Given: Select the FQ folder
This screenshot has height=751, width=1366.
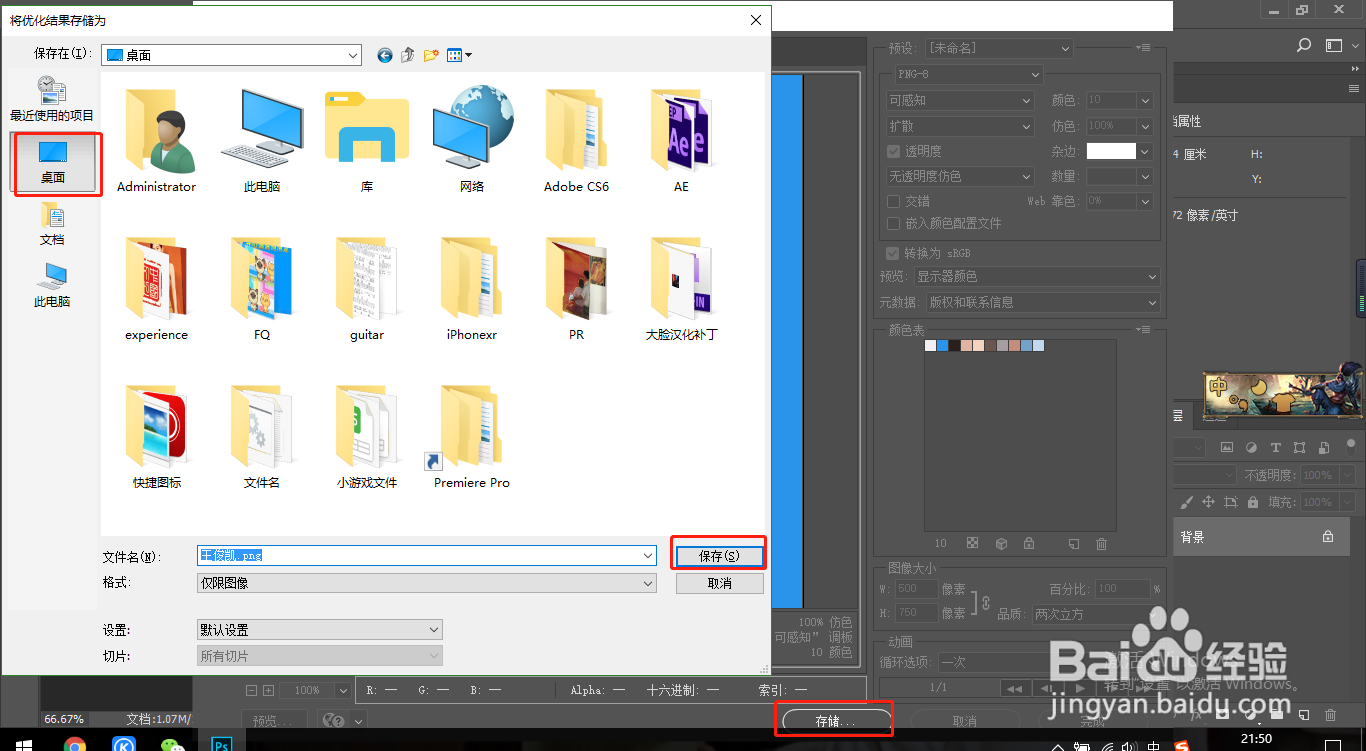Looking at the screenshot, I should (262, 288).
